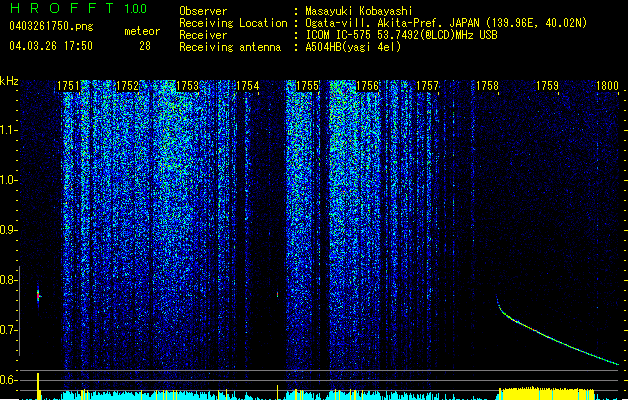Click the HROFFT 1.0.0 title text

pos(79,8)
